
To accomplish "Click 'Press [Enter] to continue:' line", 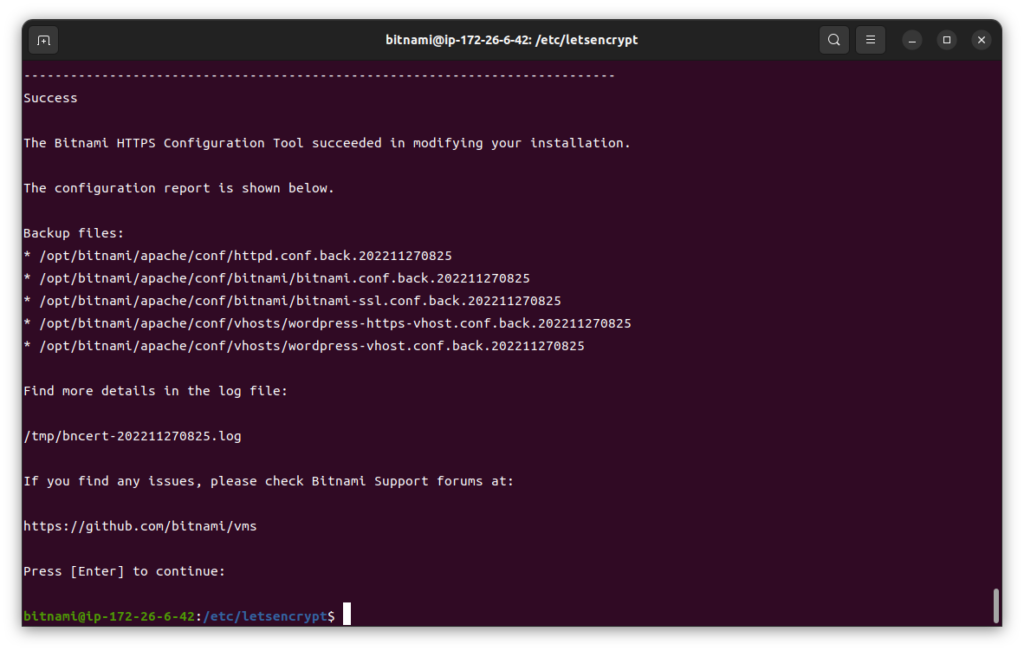I will (124, 571).
